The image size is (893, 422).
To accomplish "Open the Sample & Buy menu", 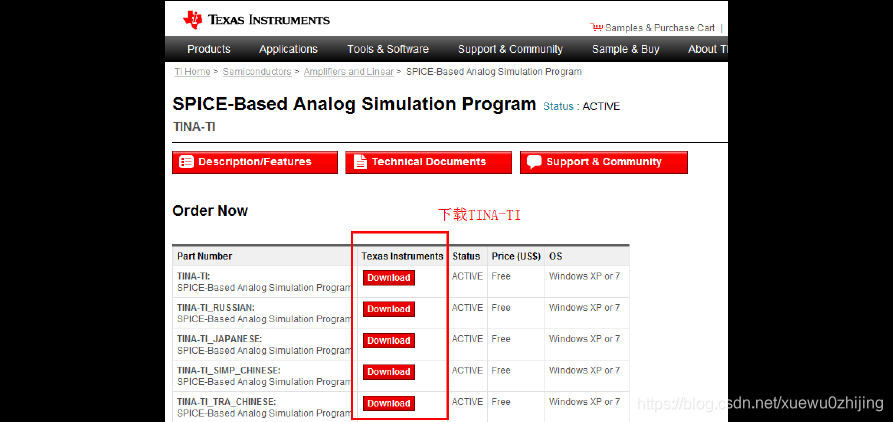I will (625, 49).
